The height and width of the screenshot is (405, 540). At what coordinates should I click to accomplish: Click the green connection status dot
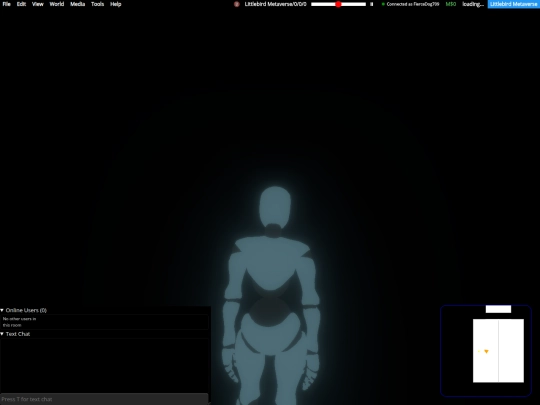[x=383, y=4]
